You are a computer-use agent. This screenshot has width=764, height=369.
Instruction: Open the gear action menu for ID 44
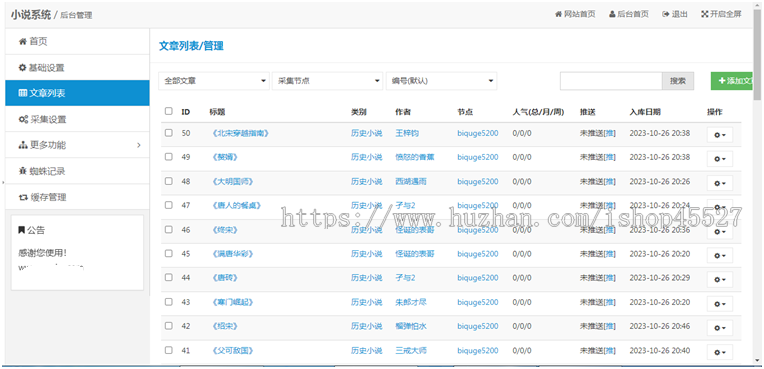click(x=720, y=279)
